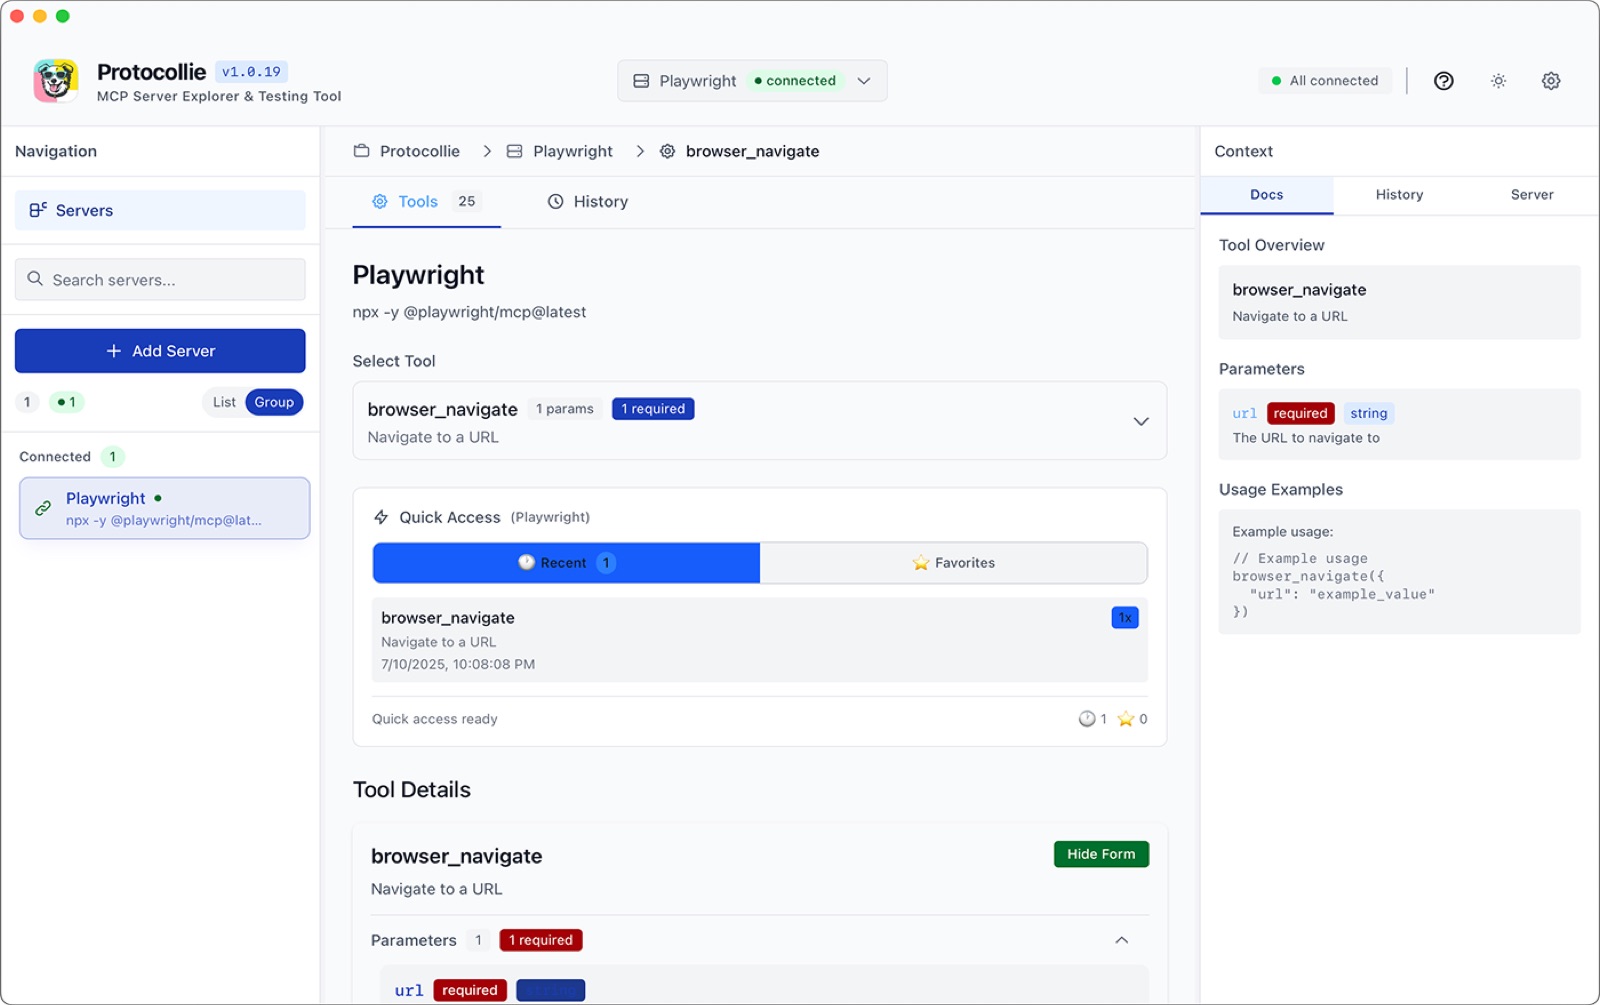Click the 1x usage badge
The image size is (1600, 1005).
click(1125, 618)
